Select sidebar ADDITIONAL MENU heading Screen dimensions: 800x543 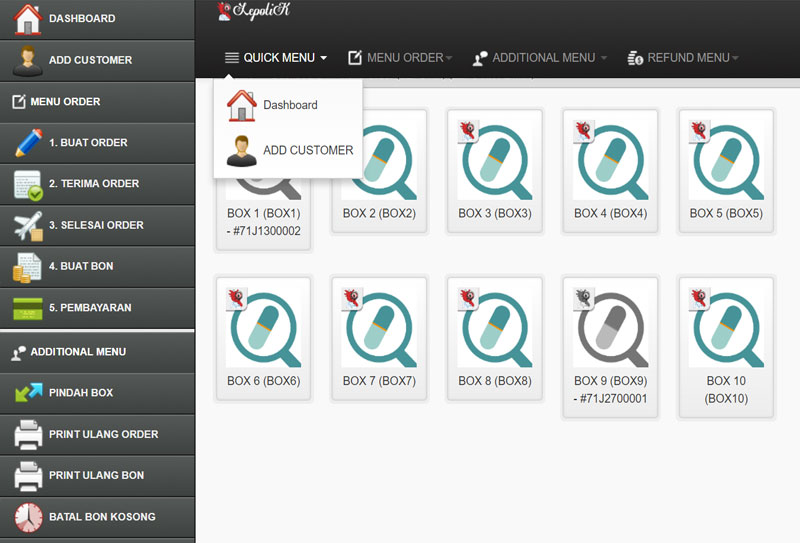97,352
